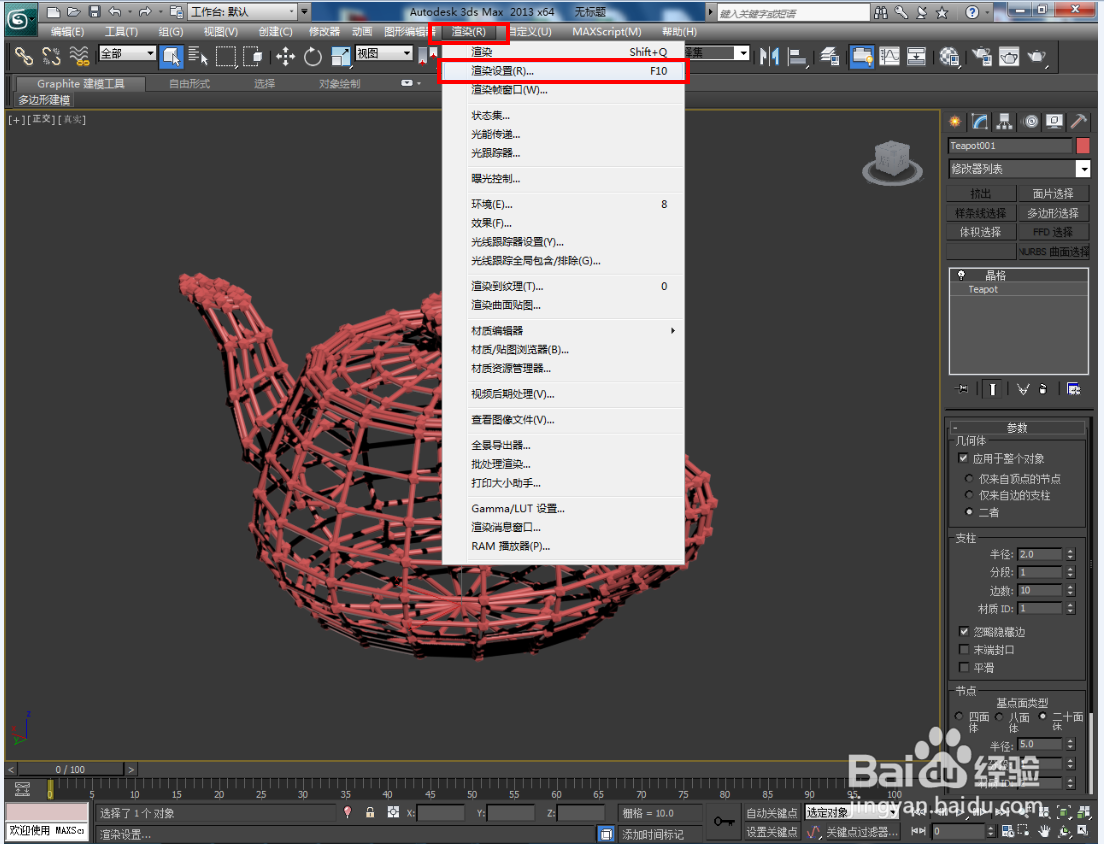The height and width of the screenshot is (844, 1104).
Task: Switch to the Motion panel tab
Action: coord(1030,122)
